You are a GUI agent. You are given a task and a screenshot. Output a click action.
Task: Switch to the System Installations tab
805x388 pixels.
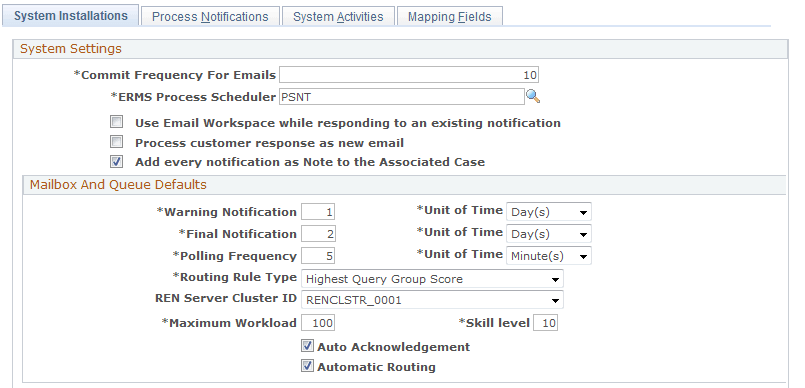(71, 16)
